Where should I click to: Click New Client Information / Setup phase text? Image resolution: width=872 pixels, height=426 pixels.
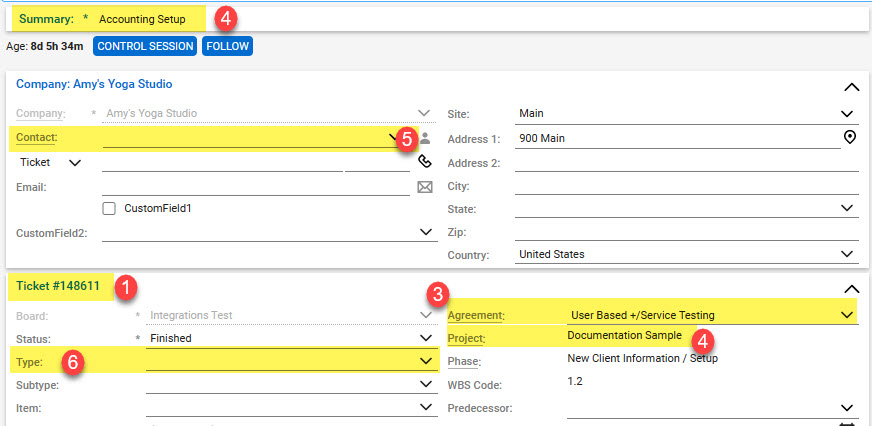coord(642,358)
